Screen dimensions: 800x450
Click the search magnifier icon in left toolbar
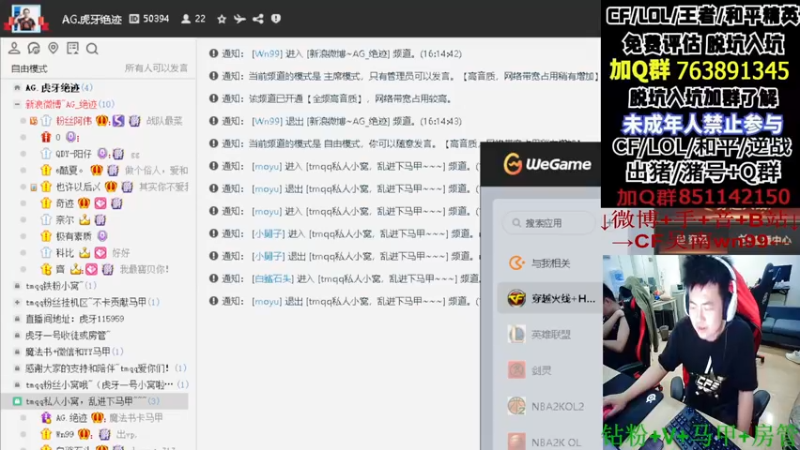click(x=92, y=48)
